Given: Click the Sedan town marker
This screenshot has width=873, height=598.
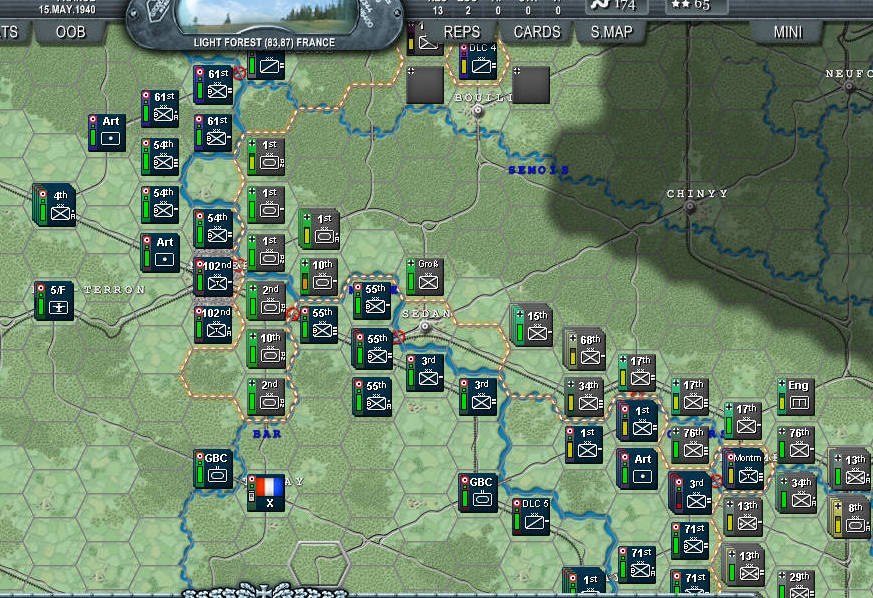Looking at the screenshot, I should (425, 326).
